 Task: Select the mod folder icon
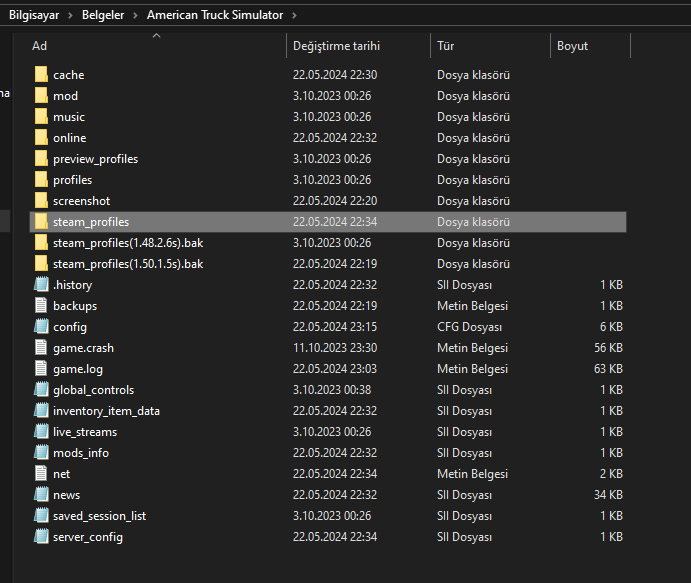(x=41, y=96)
